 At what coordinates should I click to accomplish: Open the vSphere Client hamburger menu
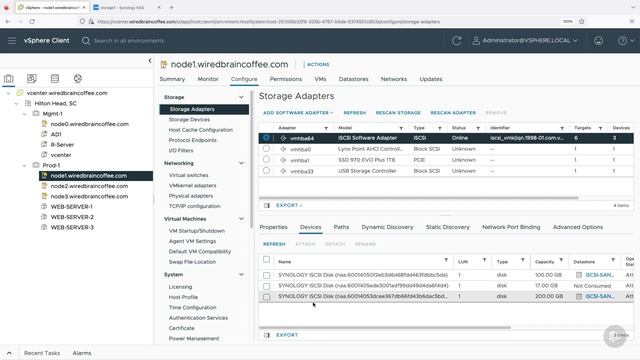[12, 40]
